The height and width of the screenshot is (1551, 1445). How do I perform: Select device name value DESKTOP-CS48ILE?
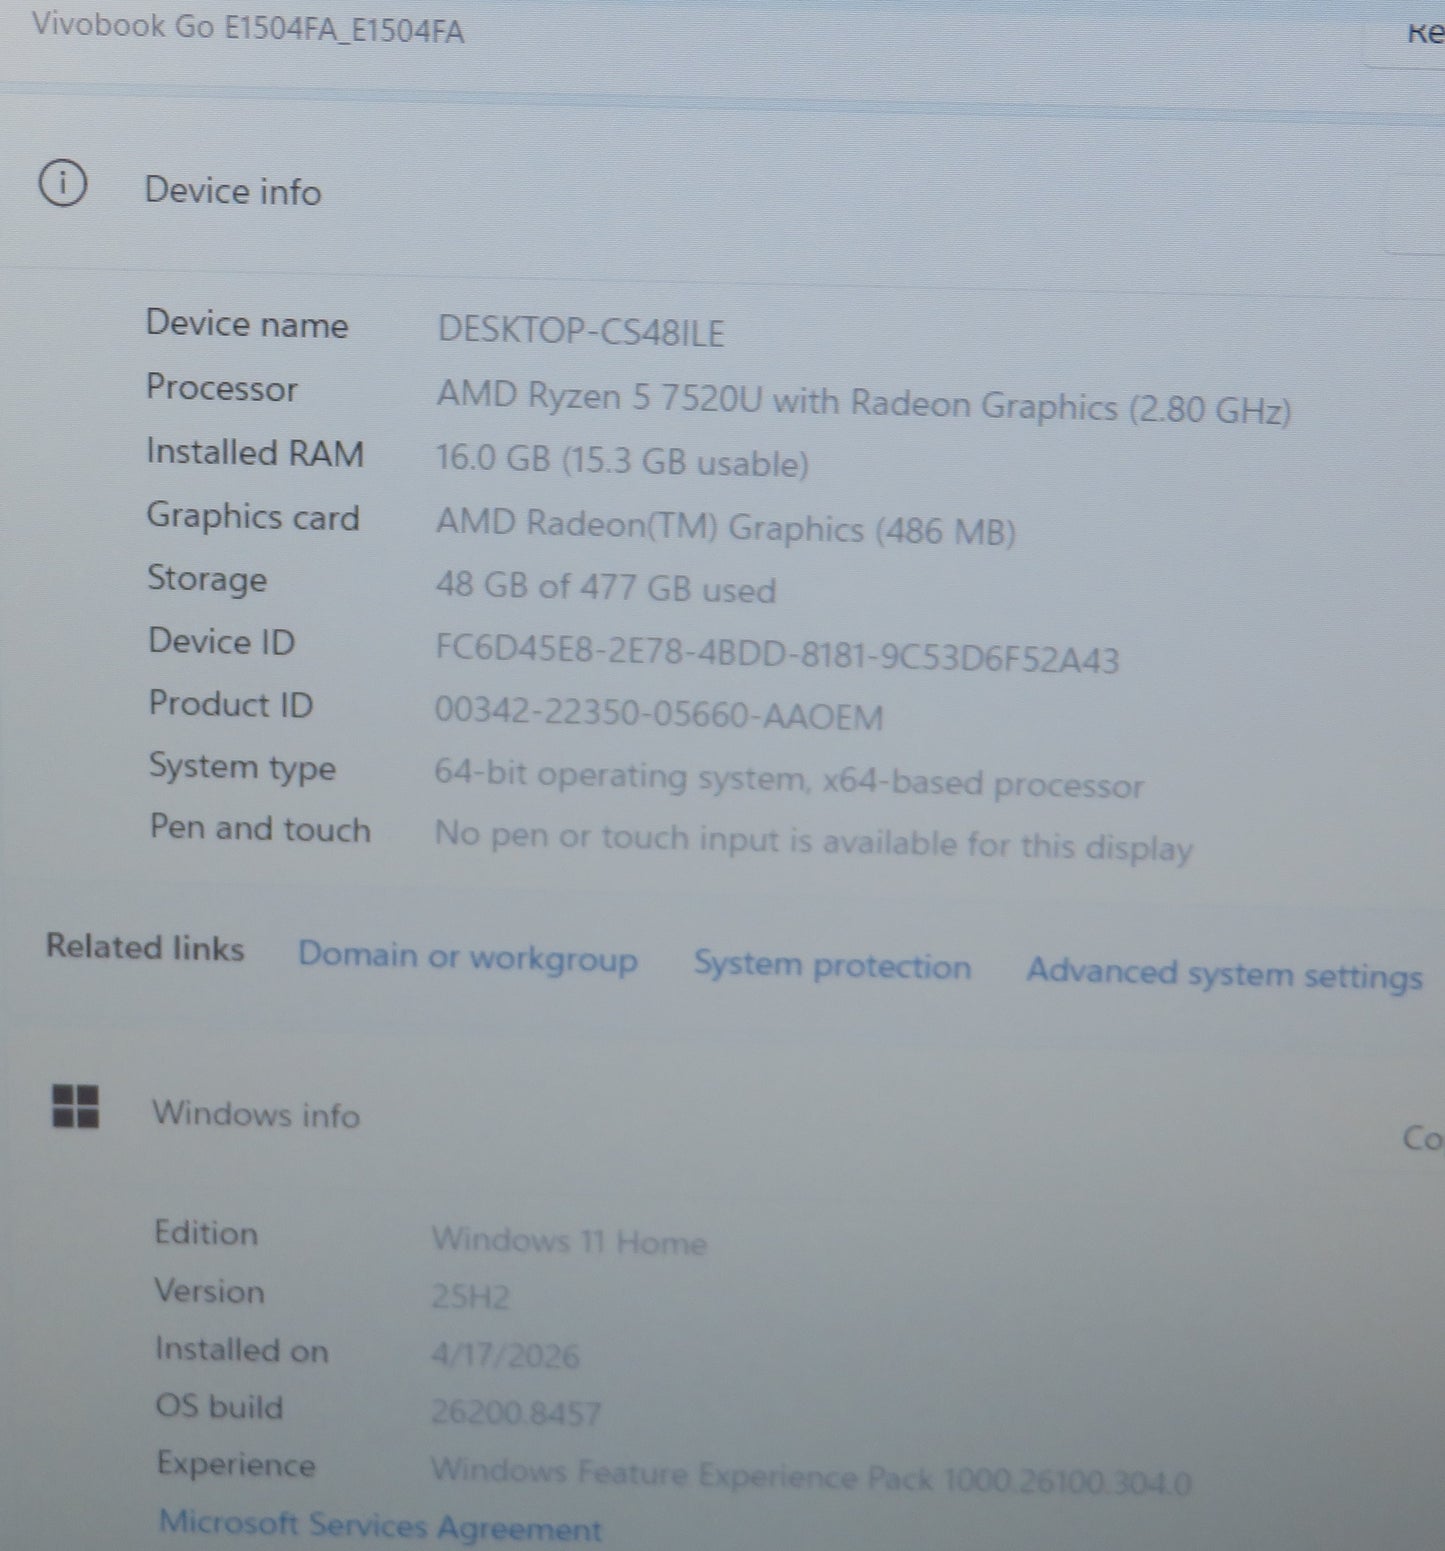(x=581, y=331)
